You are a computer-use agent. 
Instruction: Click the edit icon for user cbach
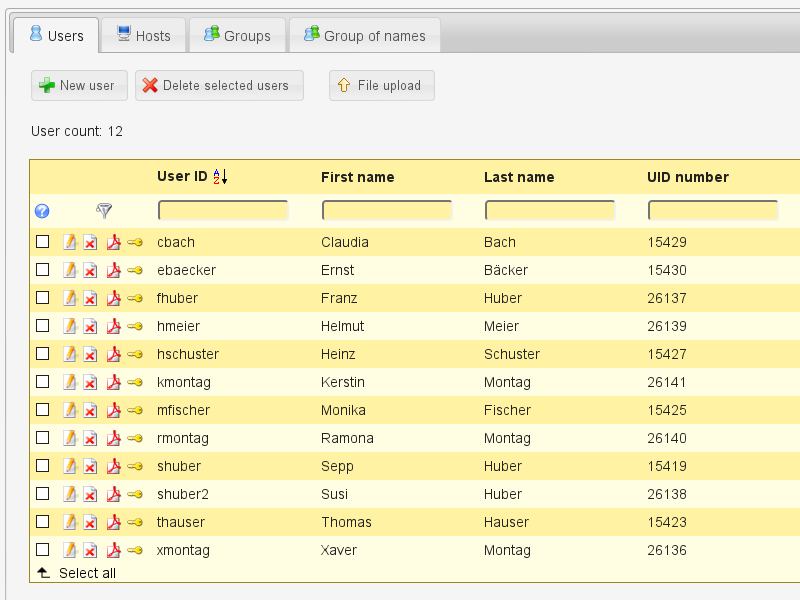tap(70, 242)
